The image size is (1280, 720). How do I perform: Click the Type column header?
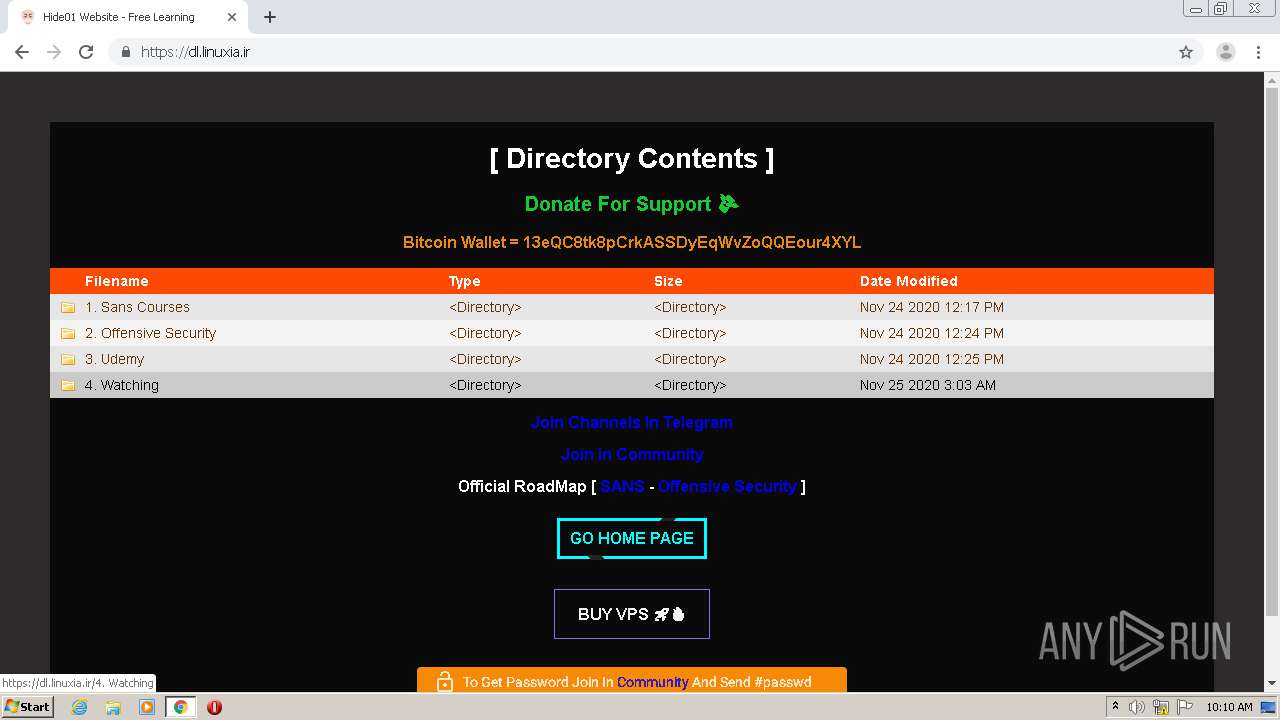point(464,281)
